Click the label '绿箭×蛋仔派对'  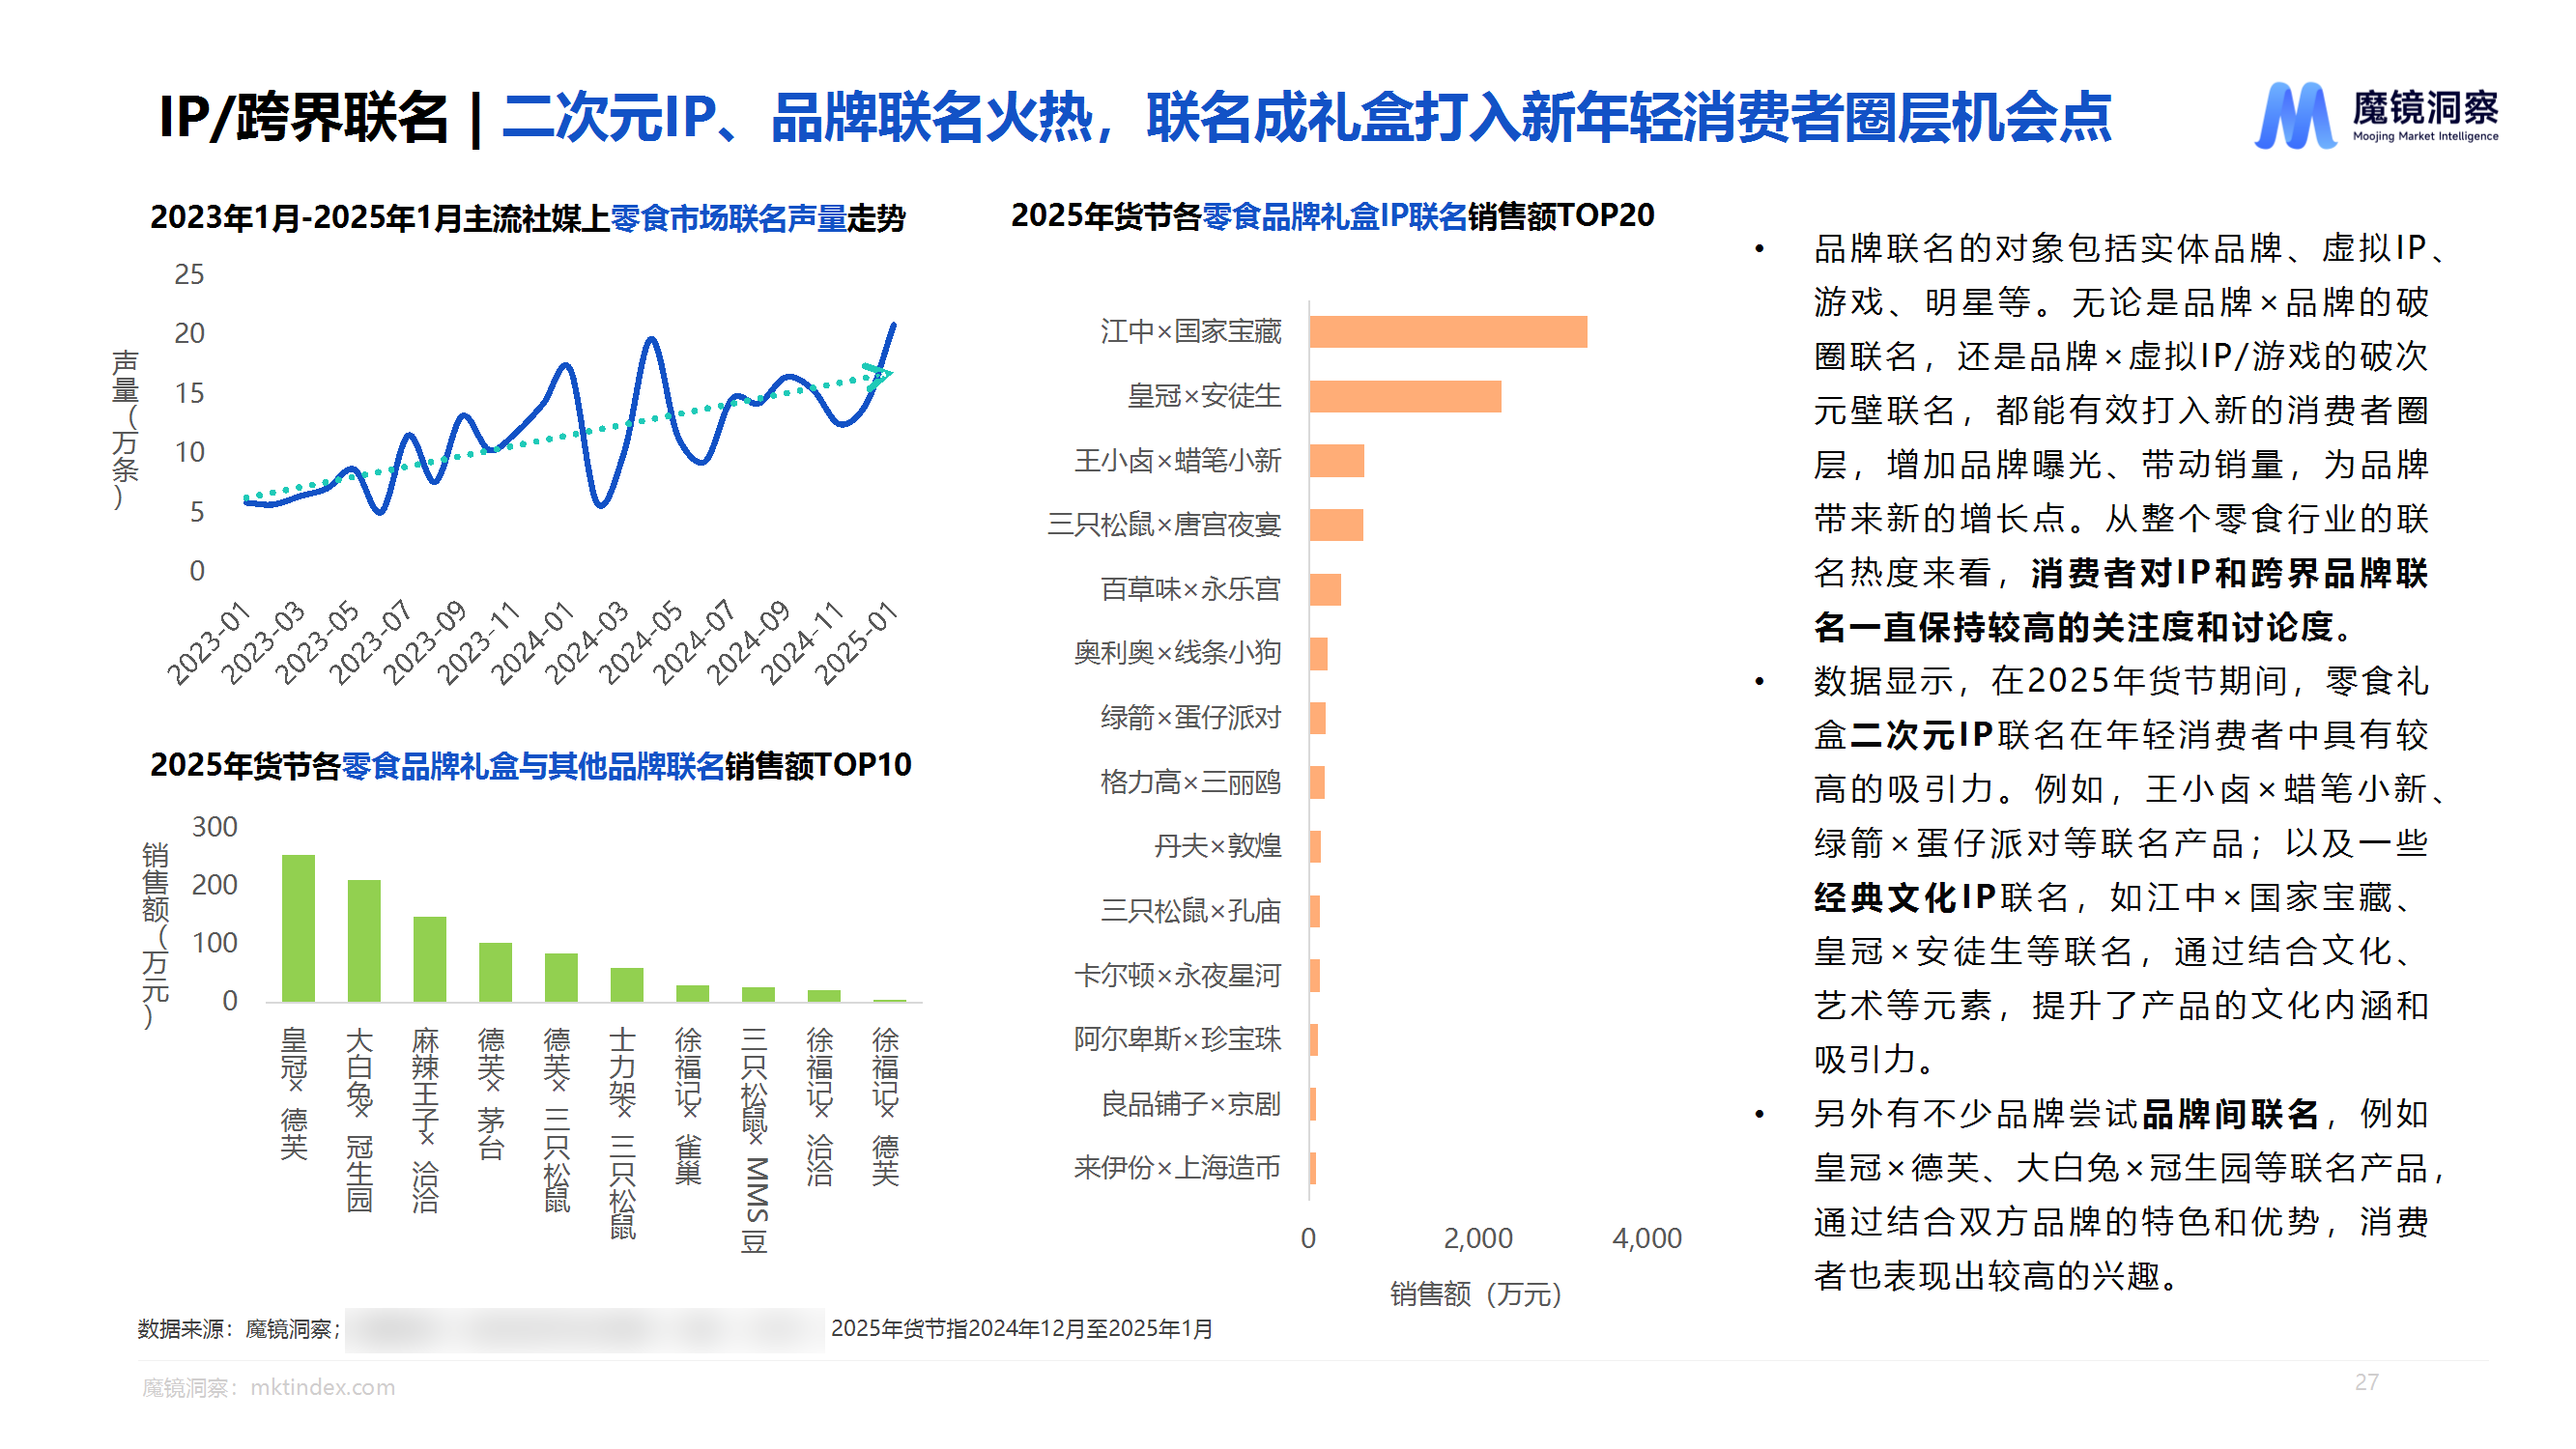[x=1191, y=717]
